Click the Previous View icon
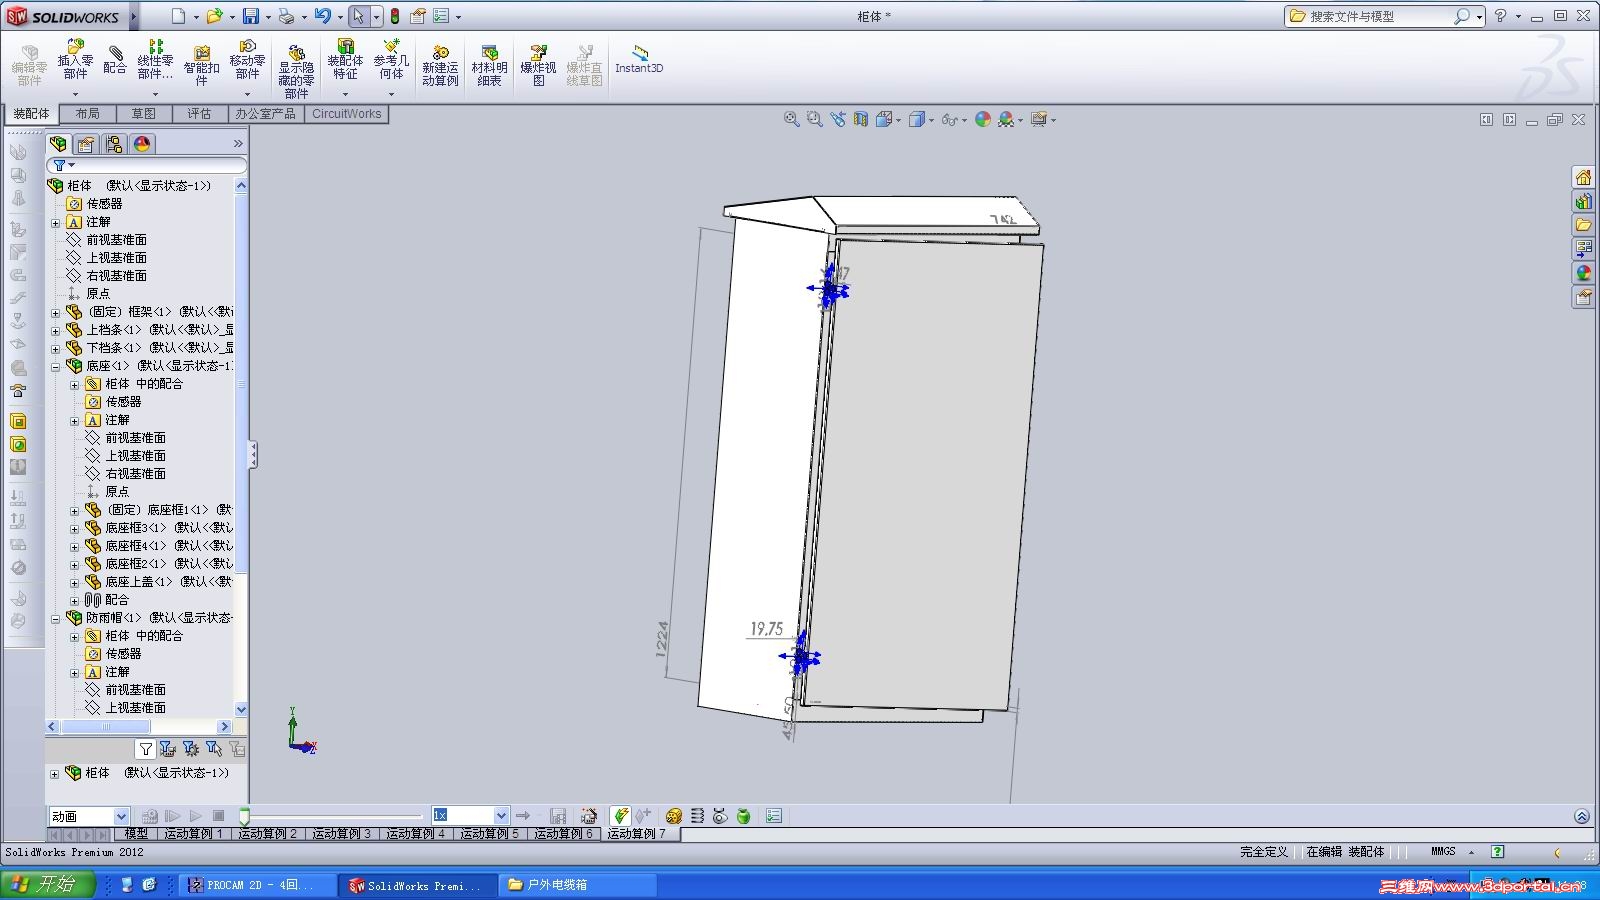The width and height of the screenshot is (1600, 900). (837, 119)
